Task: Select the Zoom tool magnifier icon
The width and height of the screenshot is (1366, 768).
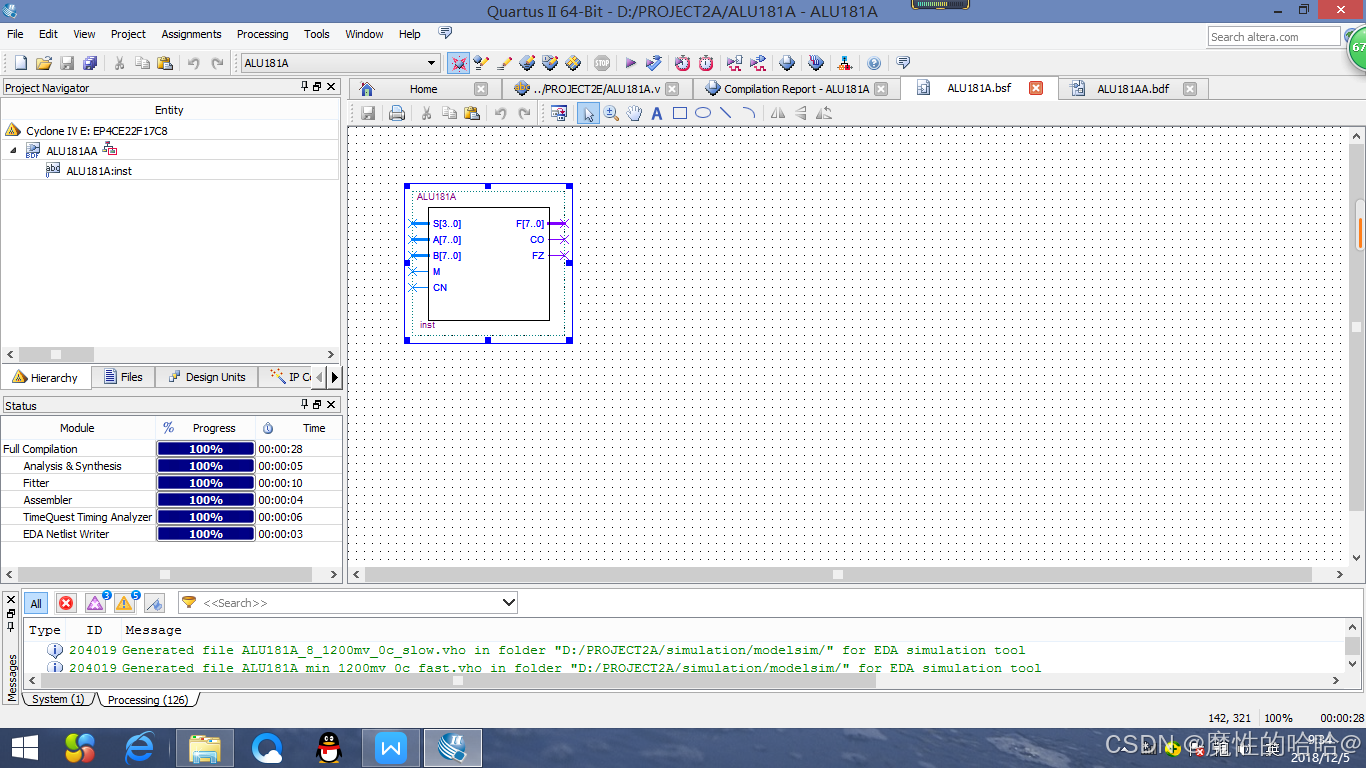Action: [x=611, y=113]
